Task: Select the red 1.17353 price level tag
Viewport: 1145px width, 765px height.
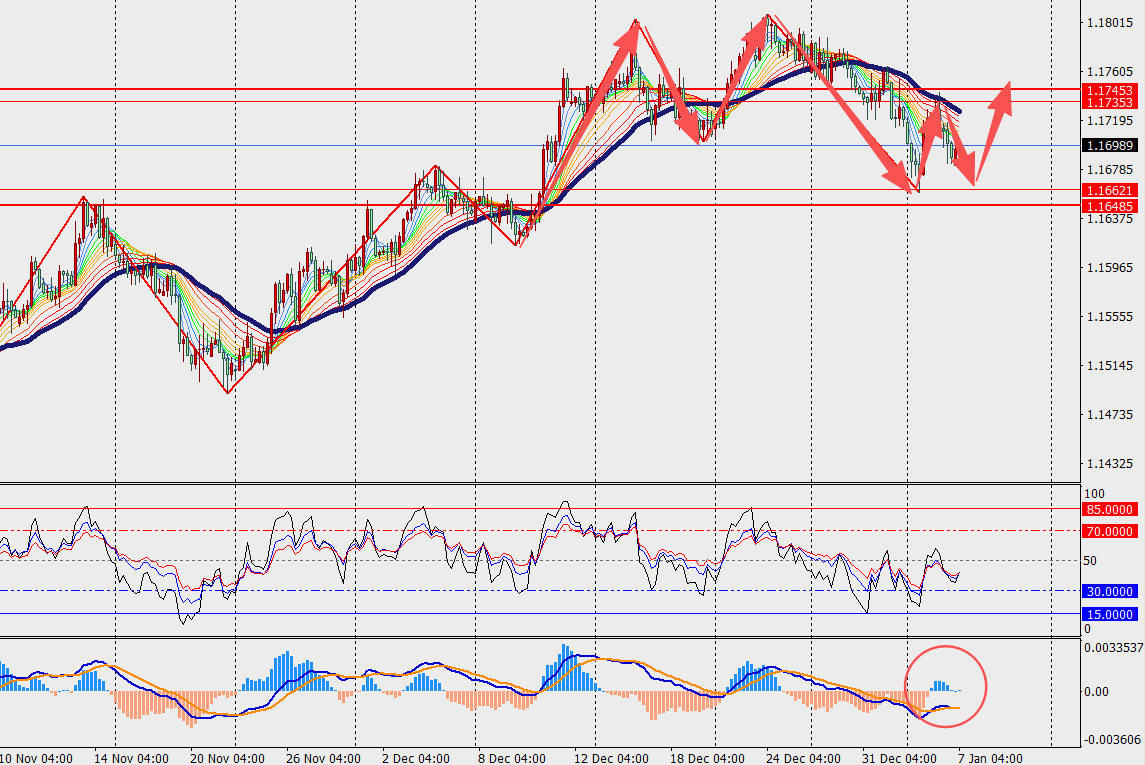Action: tap(1108, 102)
